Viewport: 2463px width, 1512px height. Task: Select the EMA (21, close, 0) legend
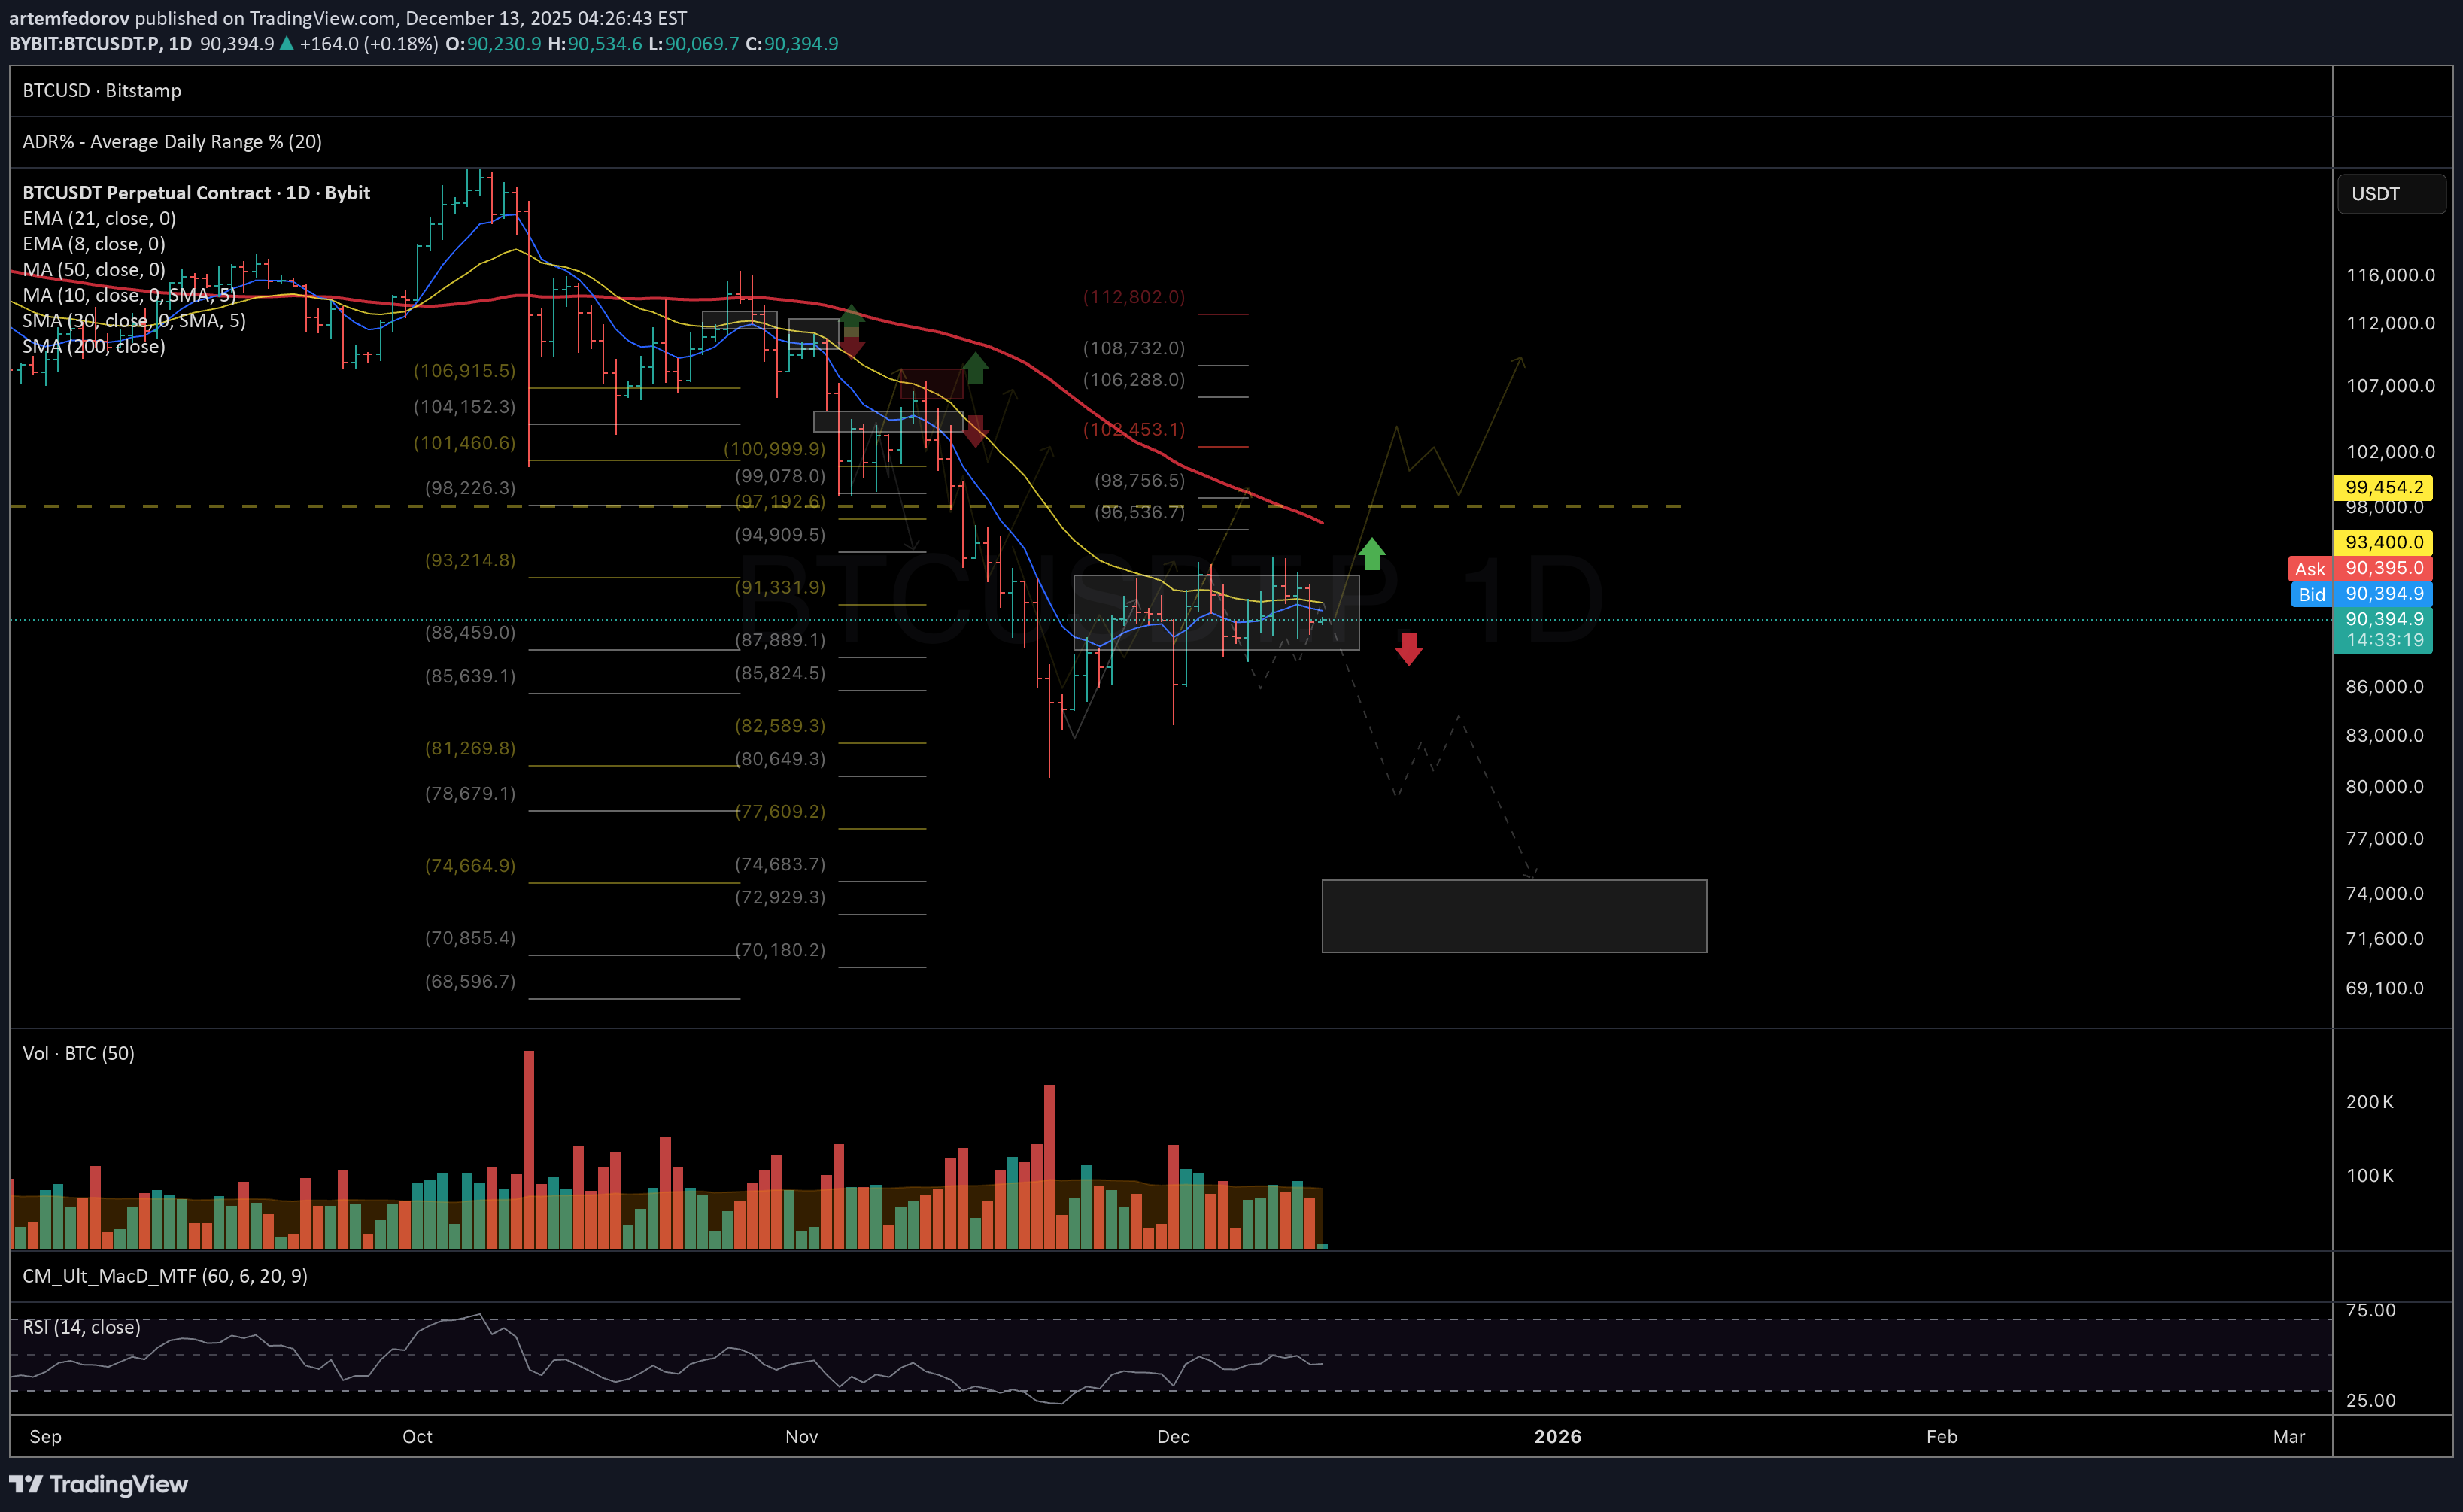[99, 218]
